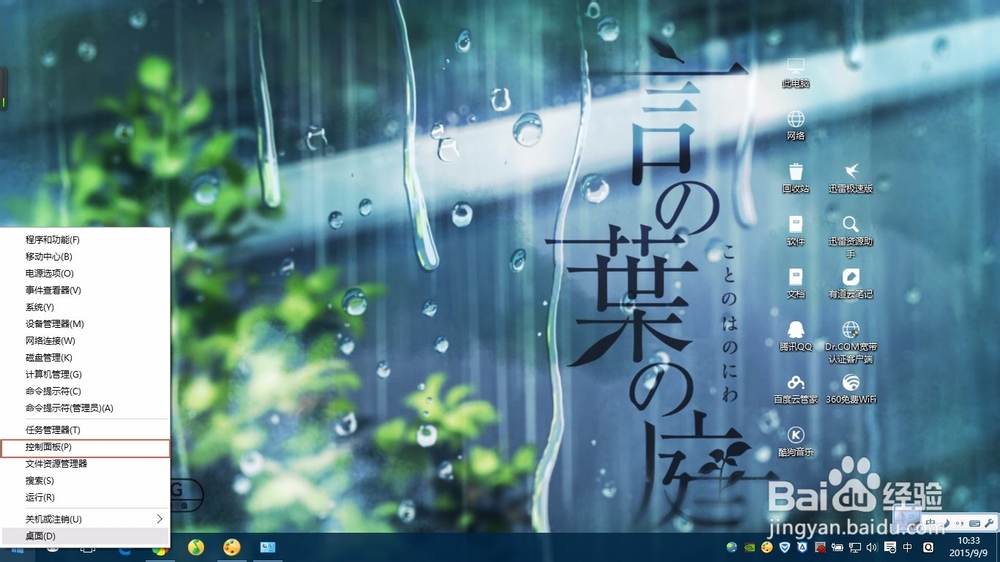Image resolution: width=1000 pixels, height=562 pixels.
Task: Choose 文件资源管理器 from the menu
Action: pos(85,464)
